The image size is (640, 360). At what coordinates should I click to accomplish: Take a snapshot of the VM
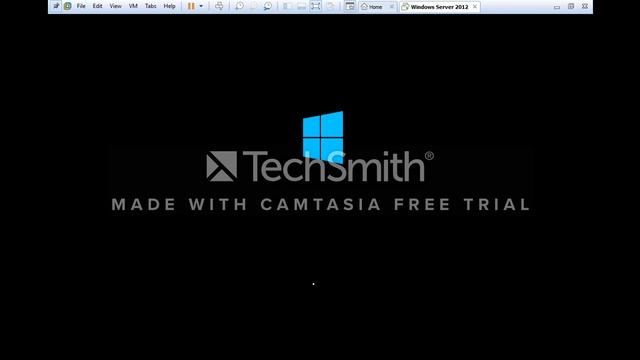coord(240,6)
